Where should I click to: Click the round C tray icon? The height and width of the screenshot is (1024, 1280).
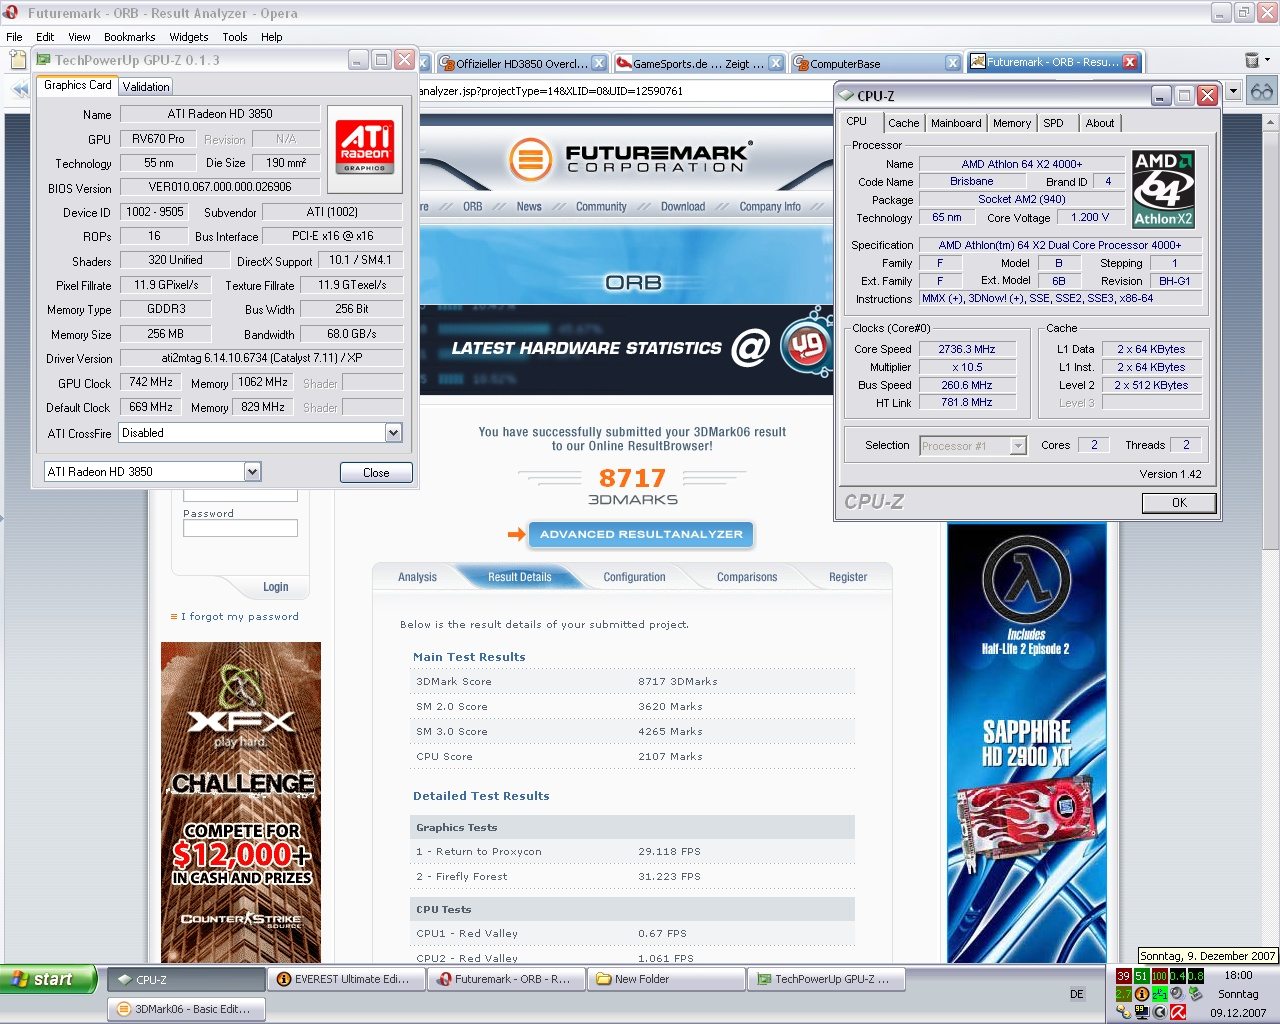1159,1012
